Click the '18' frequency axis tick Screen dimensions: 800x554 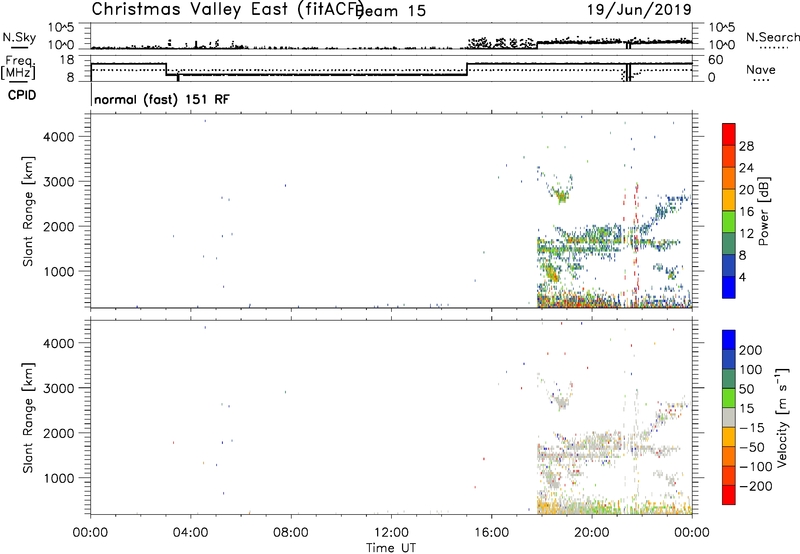[67, 60]
